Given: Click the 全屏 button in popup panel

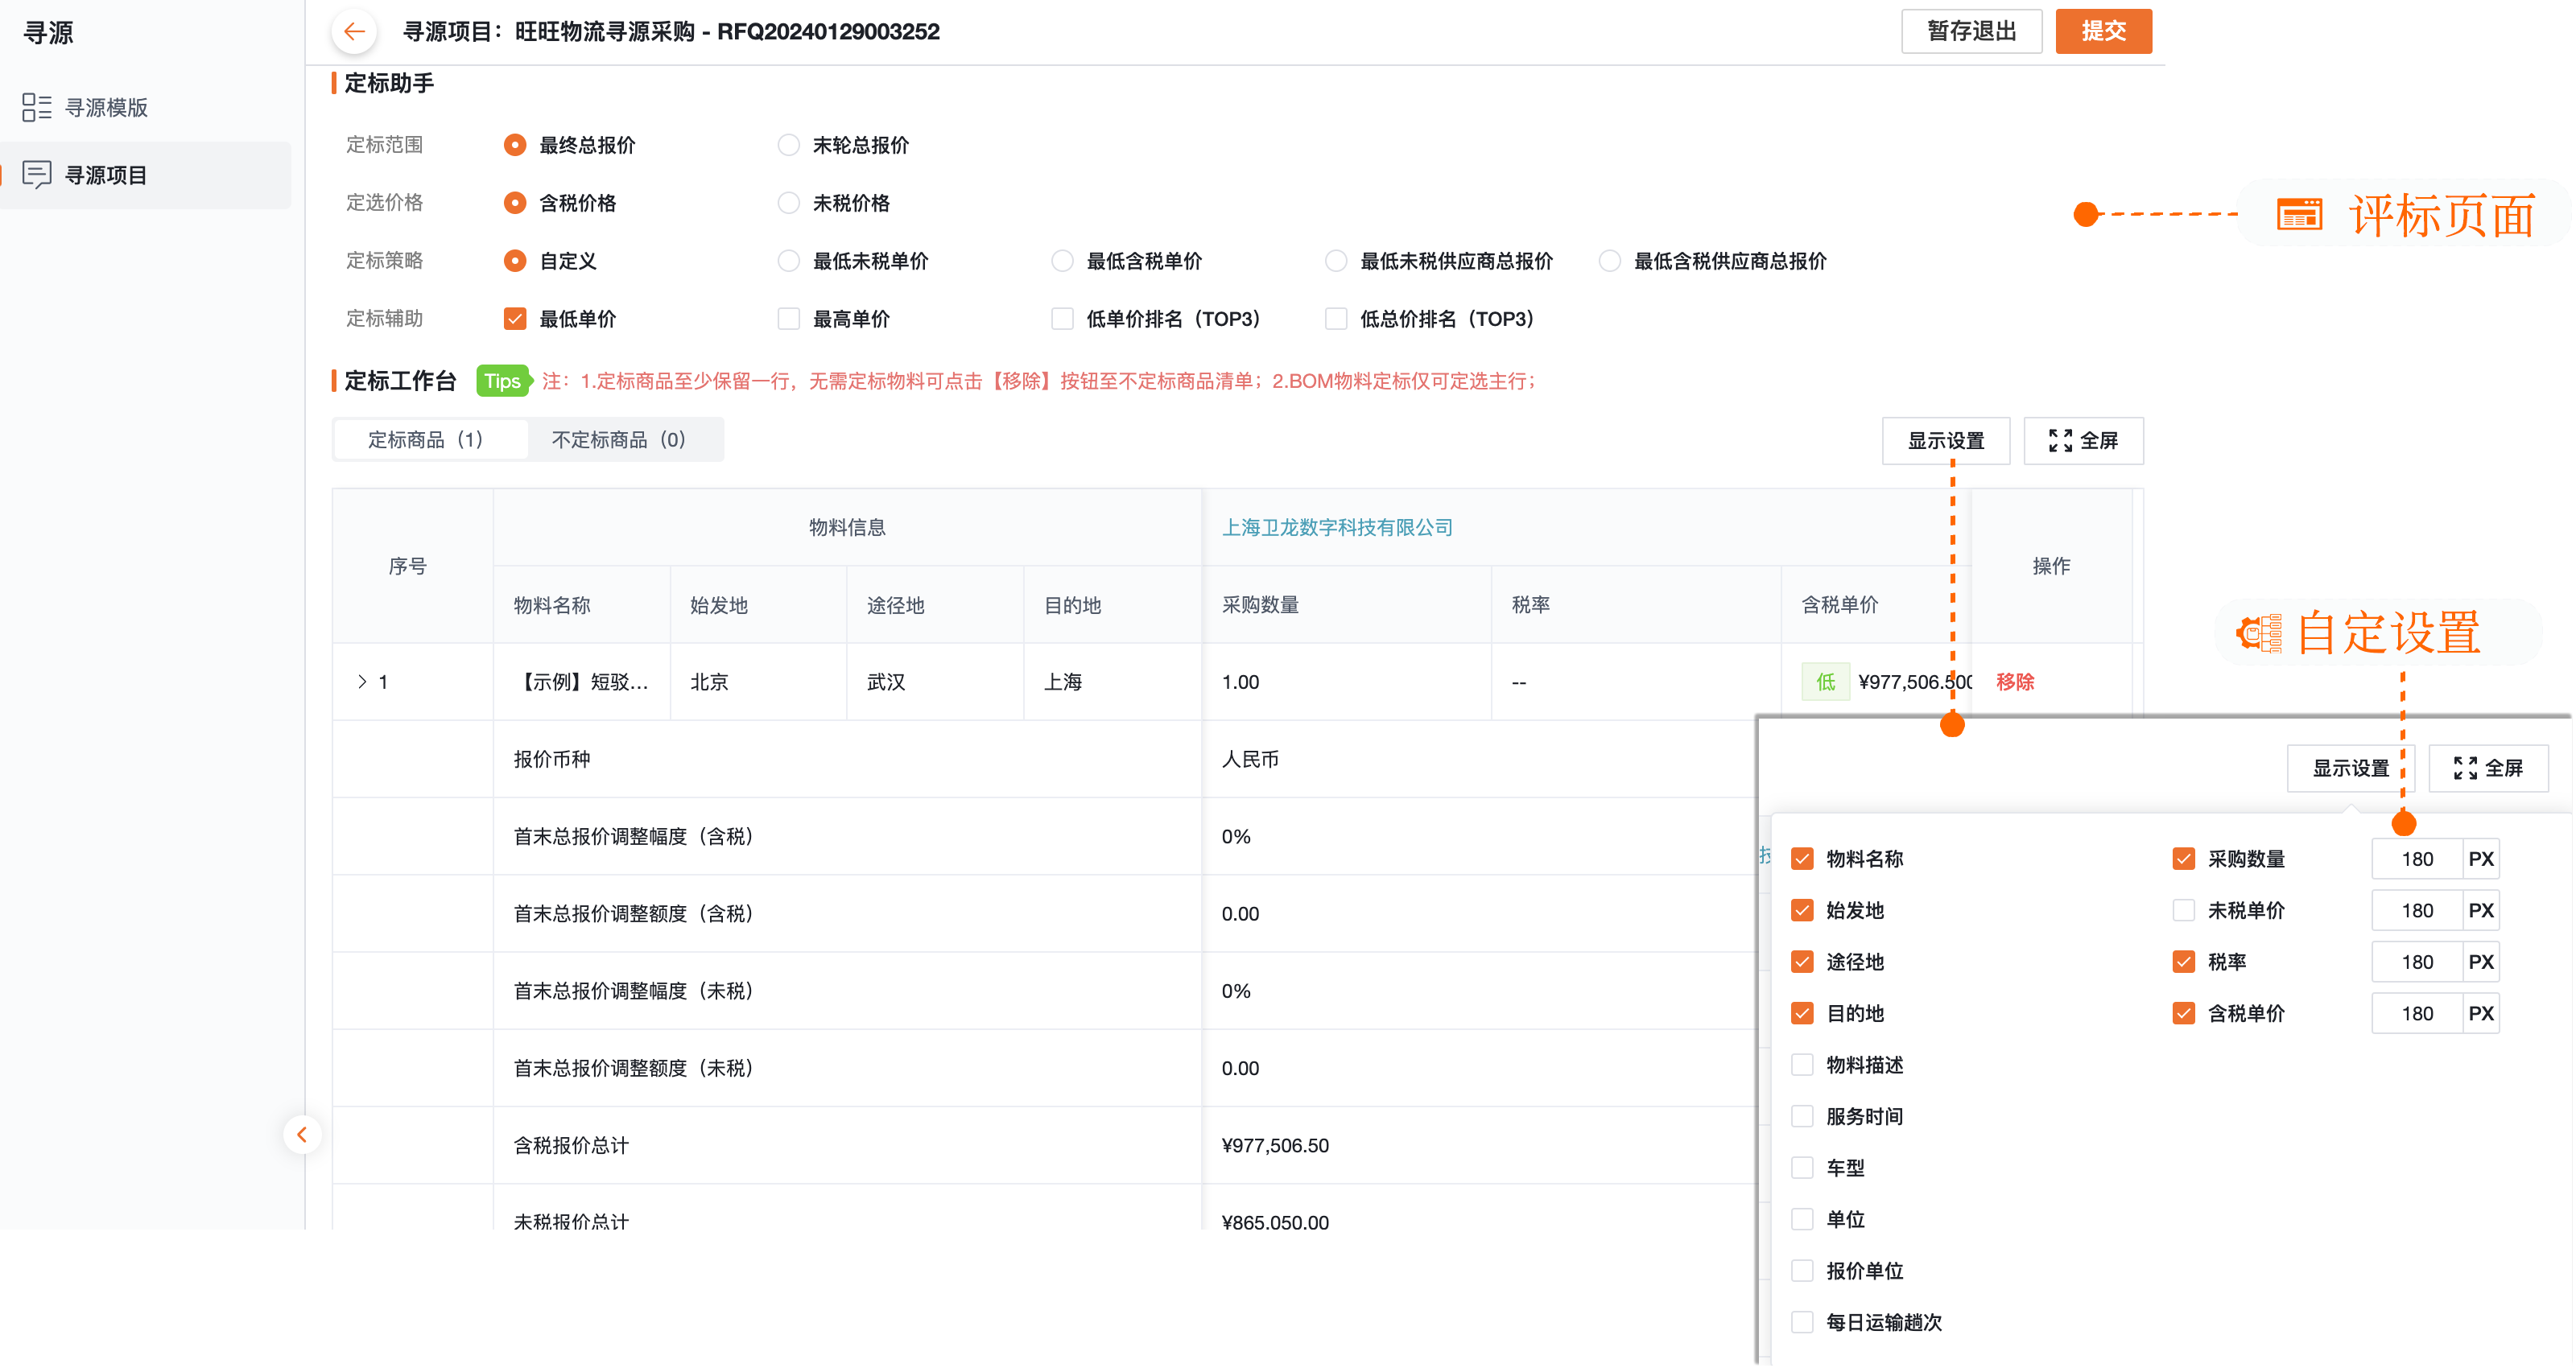Looking at the screenshot, I should point(2488,768).
